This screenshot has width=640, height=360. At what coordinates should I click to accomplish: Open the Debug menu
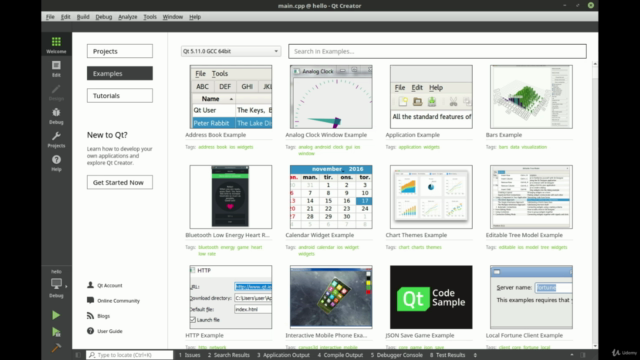click(104, 17)
